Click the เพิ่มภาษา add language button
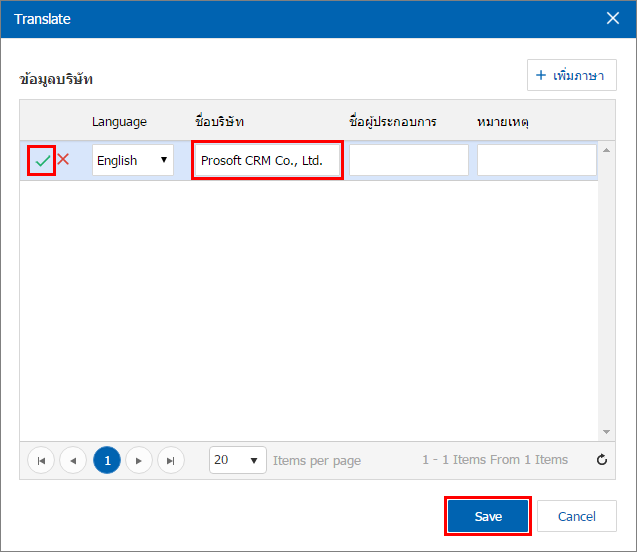 click(x=572, y=75)
